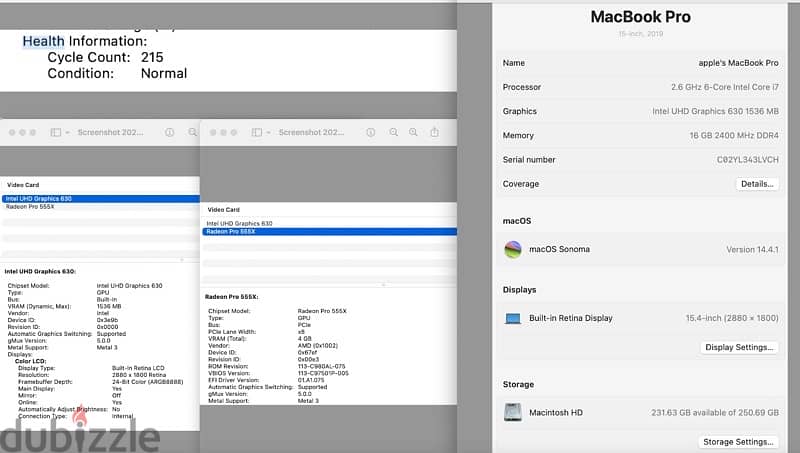Select highlighted Intel UHD Graphics 630 row, left window
Viewport: 800px width, 453px height.
pyautogui.click(x=101, y=198)
